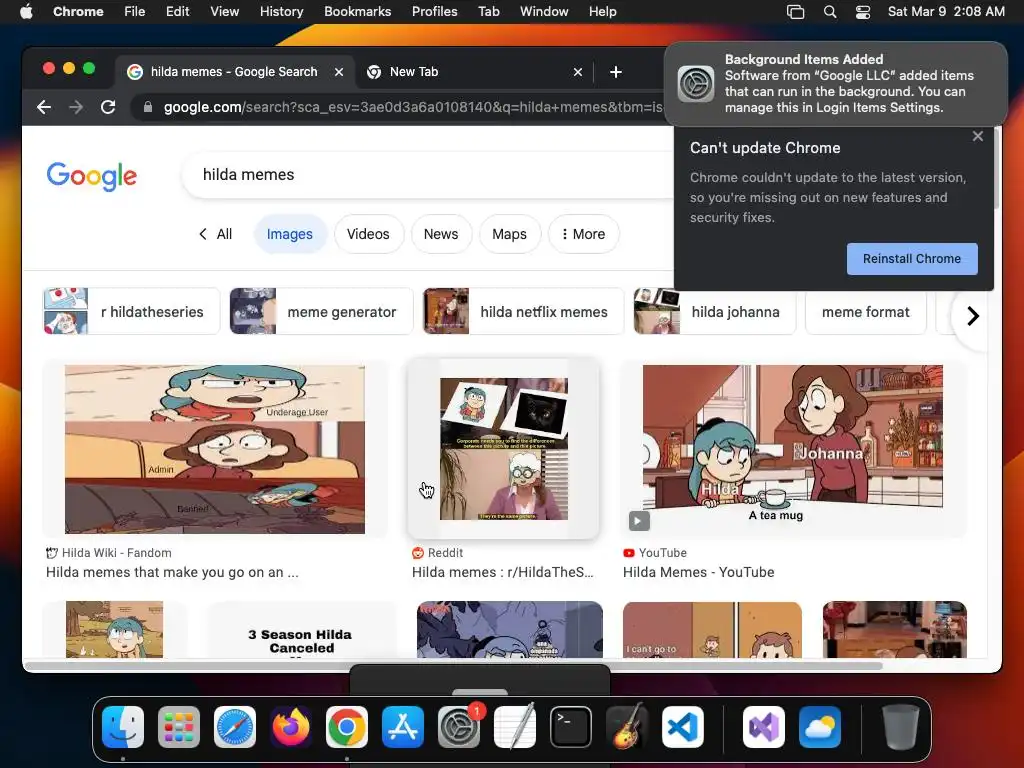Image resolution: width=1024 pixels, height=768 pixels.
Task: Select the 'hilda netflix memes' suggestion chip
Action: coord(523,312)
